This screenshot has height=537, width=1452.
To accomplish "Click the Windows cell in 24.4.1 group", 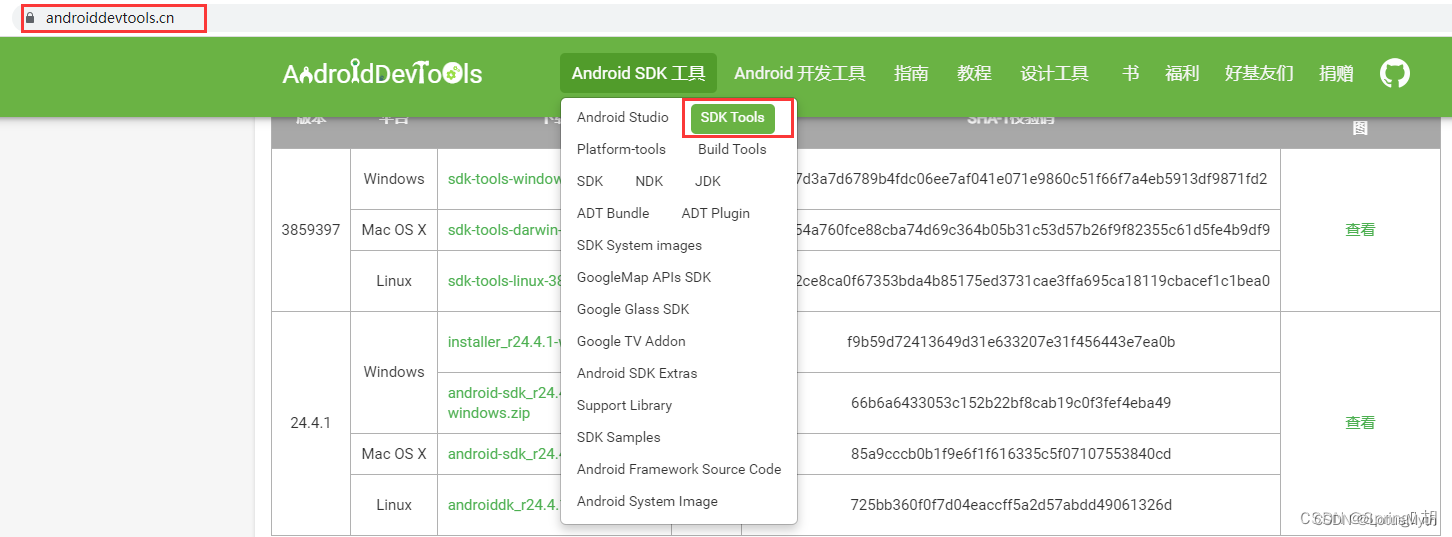I will (394, 372).
